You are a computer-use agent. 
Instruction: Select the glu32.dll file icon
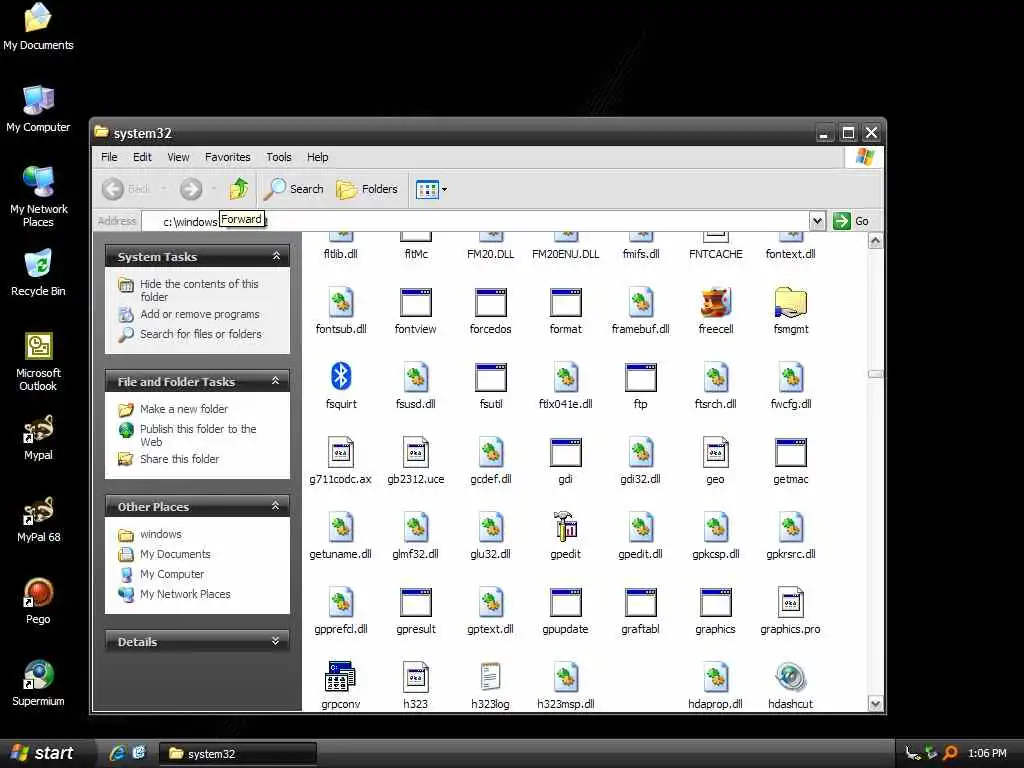(490, 527)
